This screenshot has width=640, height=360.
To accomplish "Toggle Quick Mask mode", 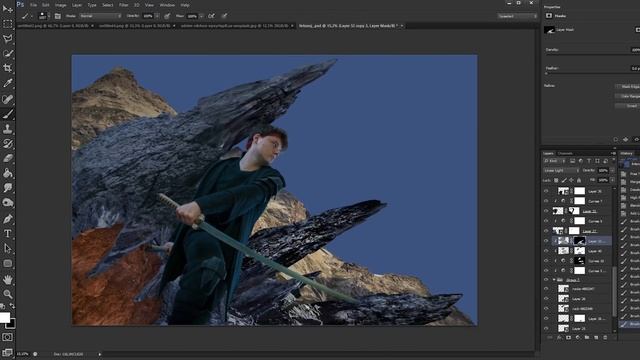I will 7,337.
